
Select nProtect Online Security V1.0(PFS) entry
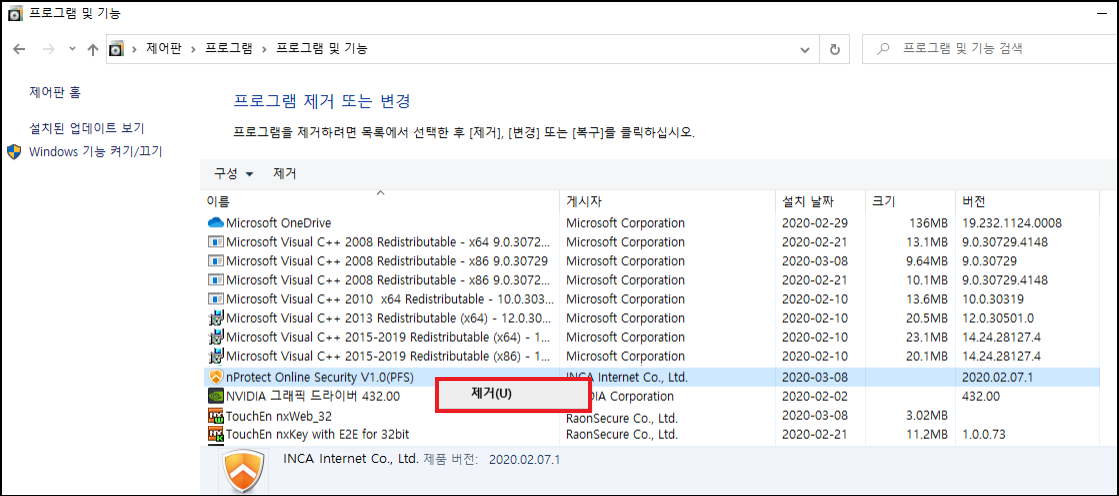pos(651,376)
